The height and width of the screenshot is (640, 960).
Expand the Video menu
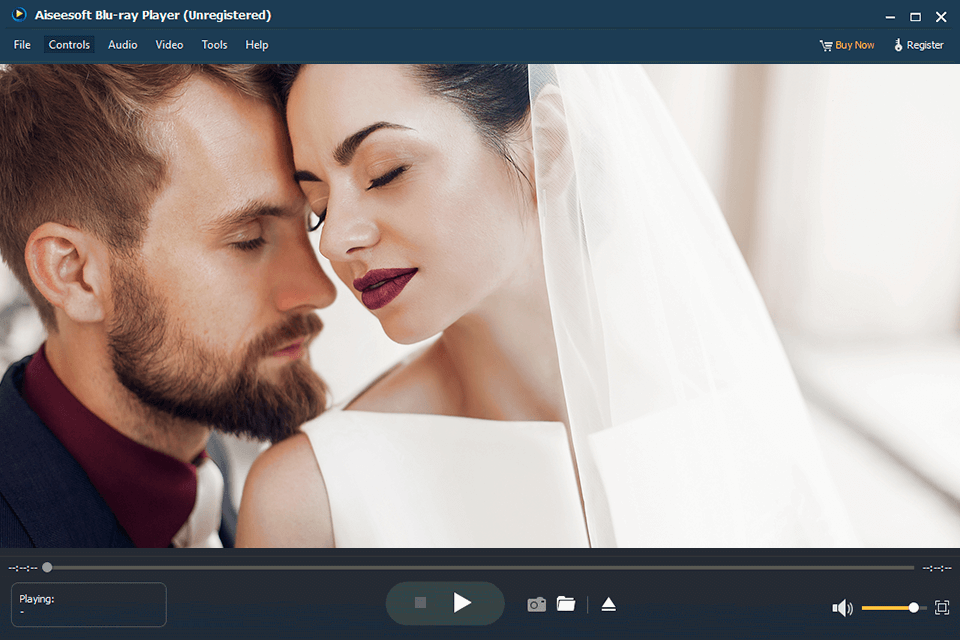[169, 45]
